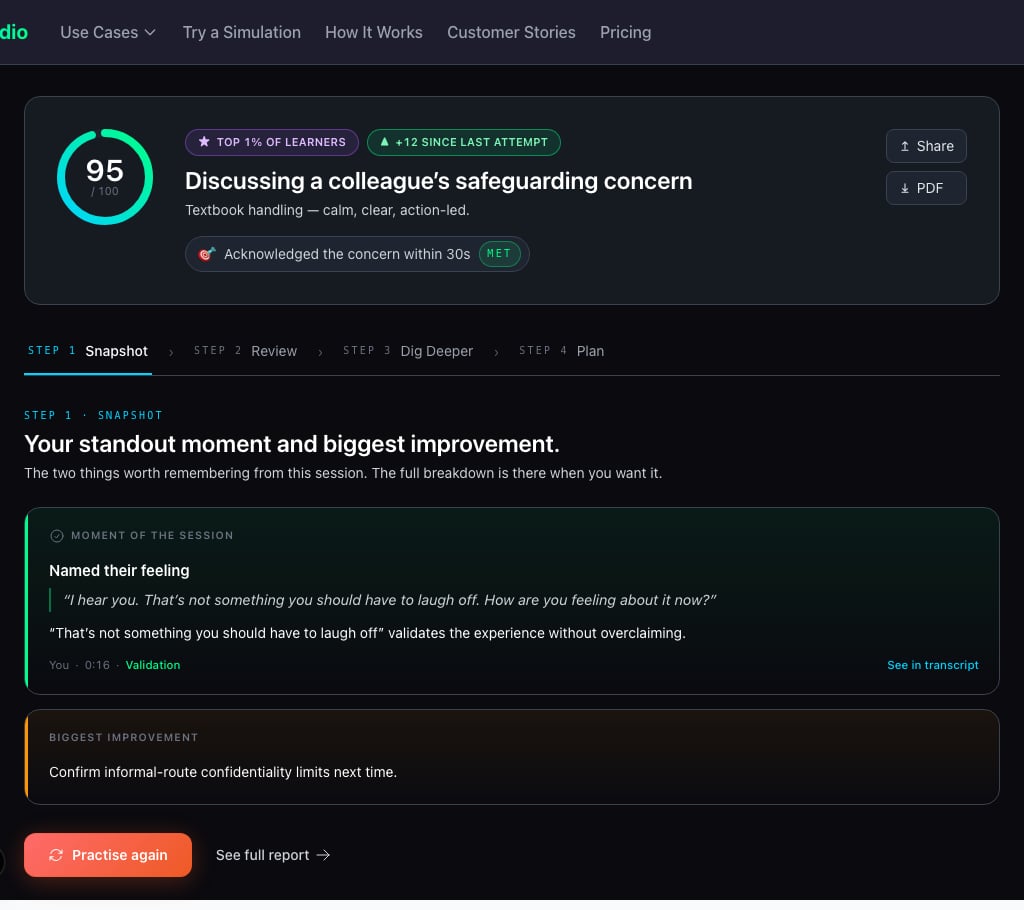Switch to Step 4 Plan tab
This screenshot has width=1024, height=910.
tap(561, 351)
